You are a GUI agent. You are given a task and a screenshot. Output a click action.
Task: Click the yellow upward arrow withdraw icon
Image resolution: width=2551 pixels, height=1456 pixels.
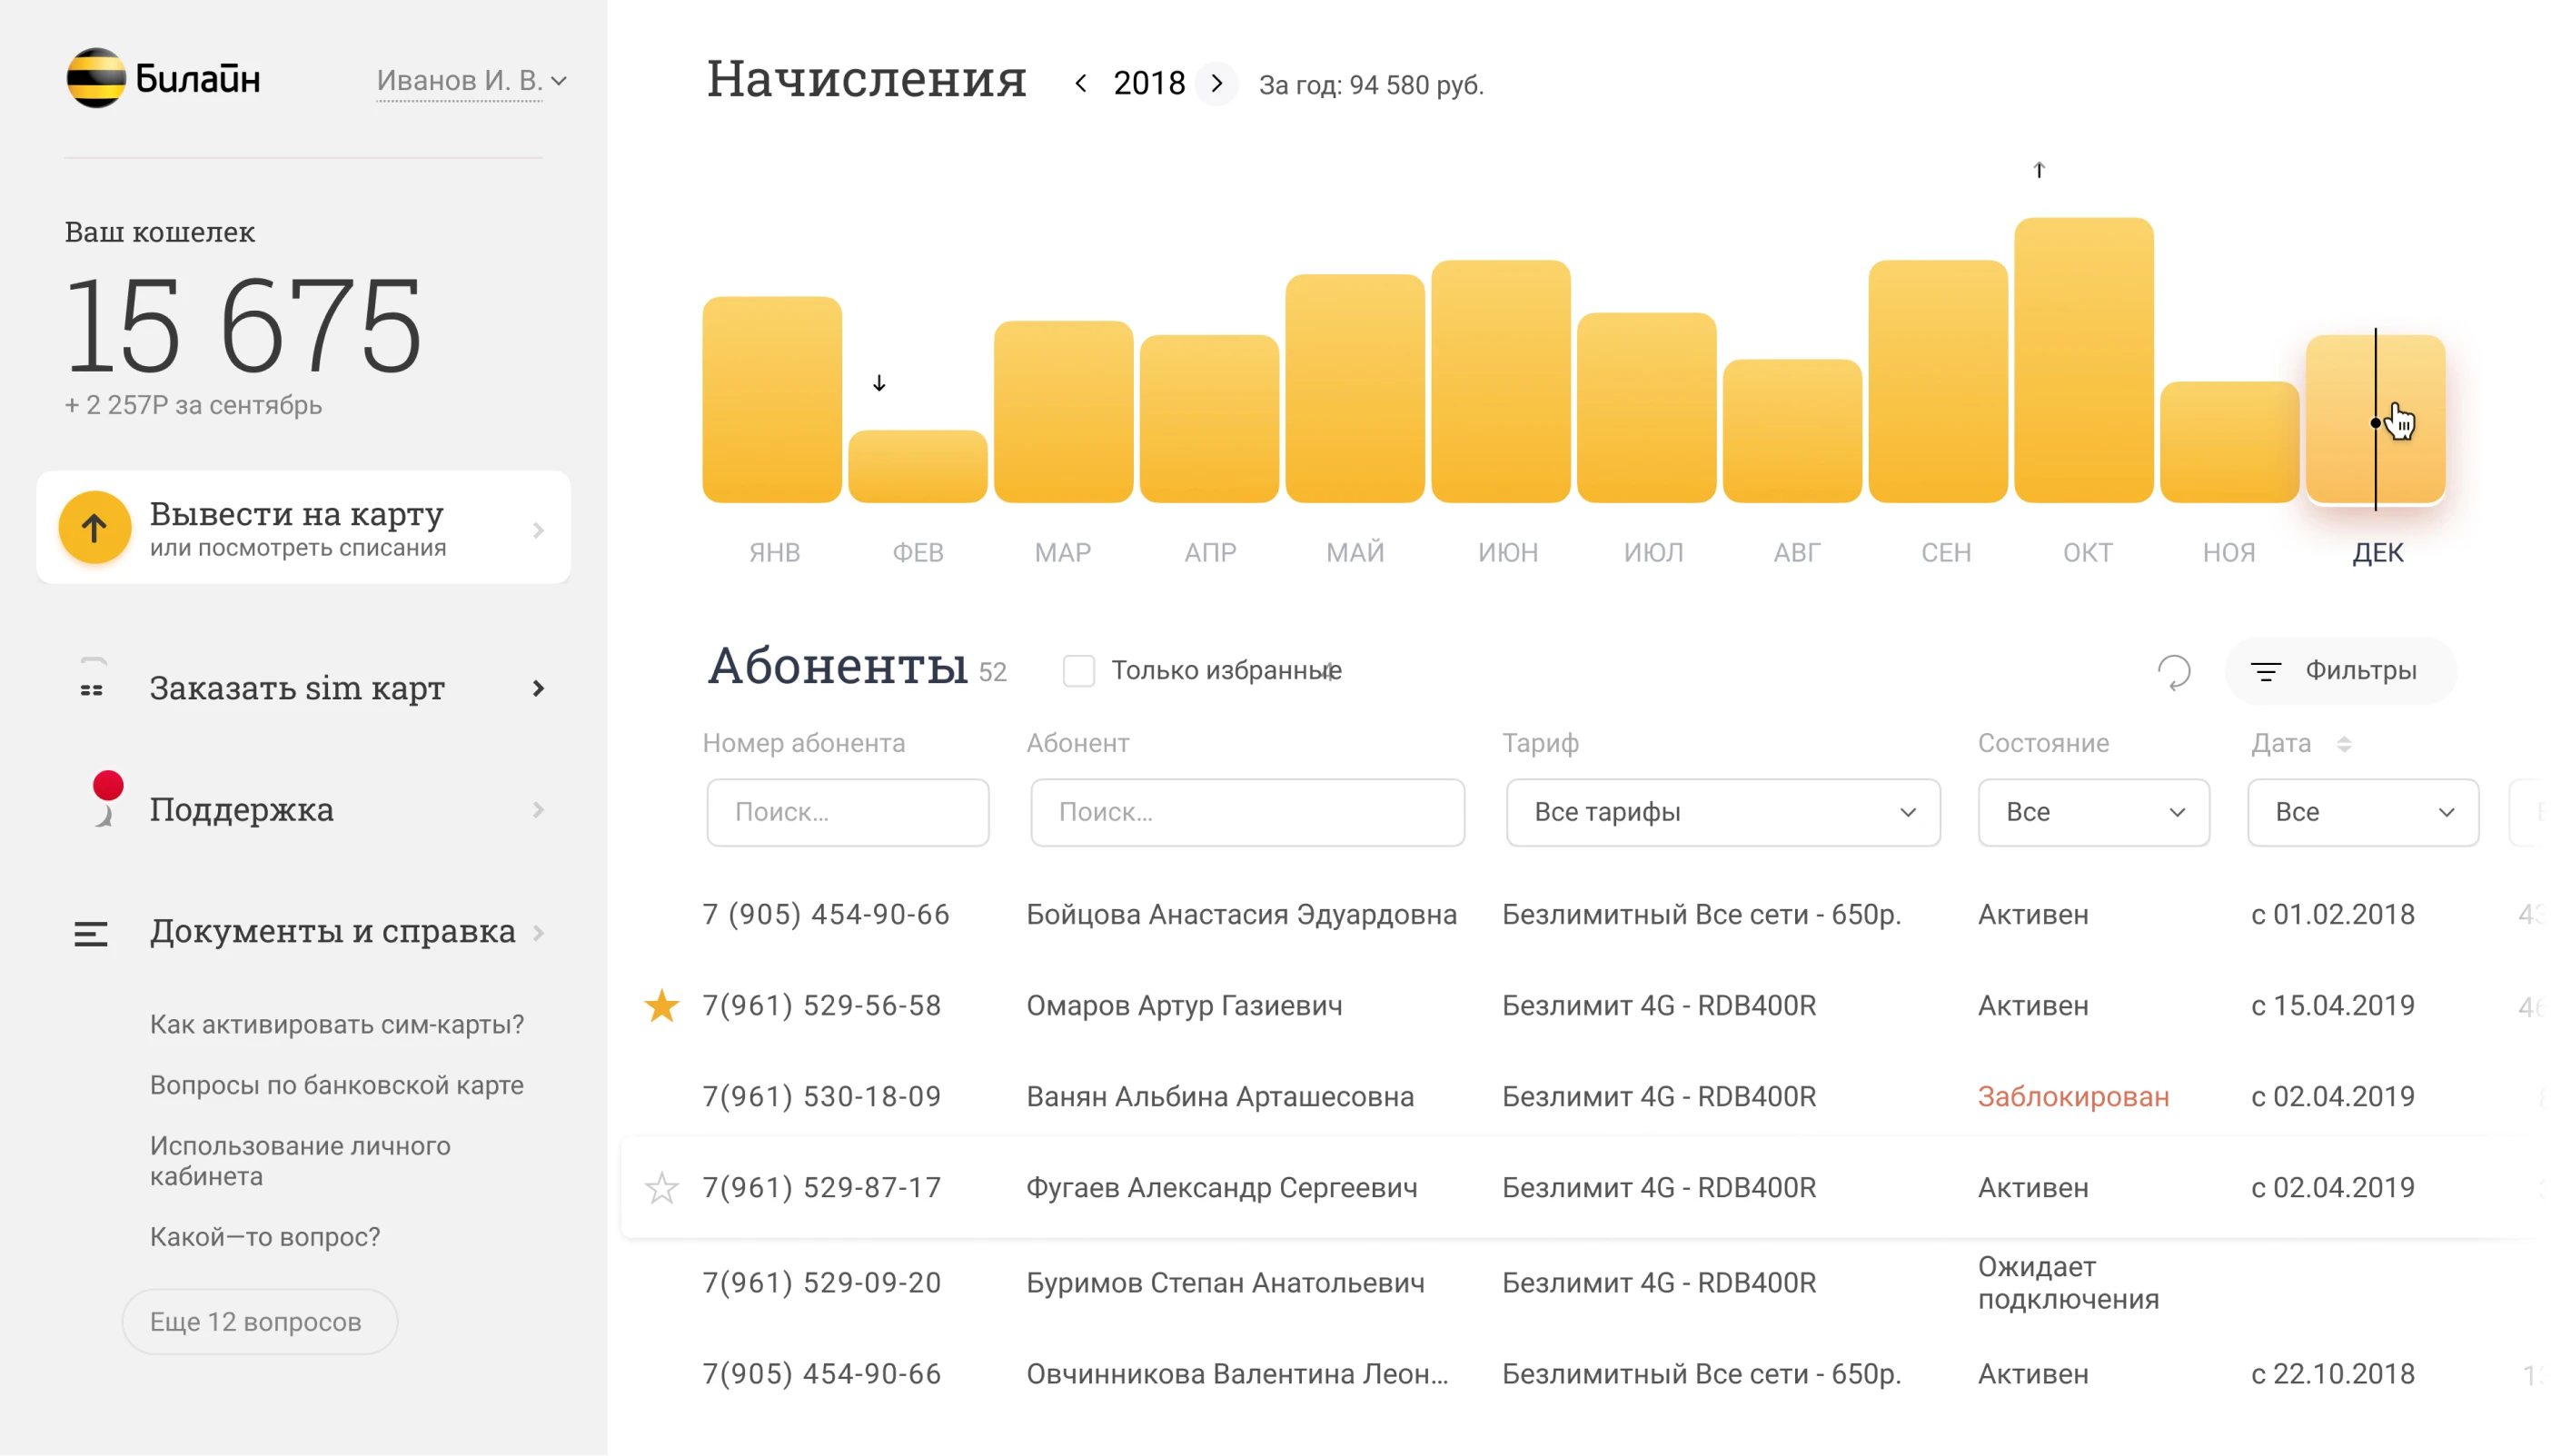tap(94, 527)
